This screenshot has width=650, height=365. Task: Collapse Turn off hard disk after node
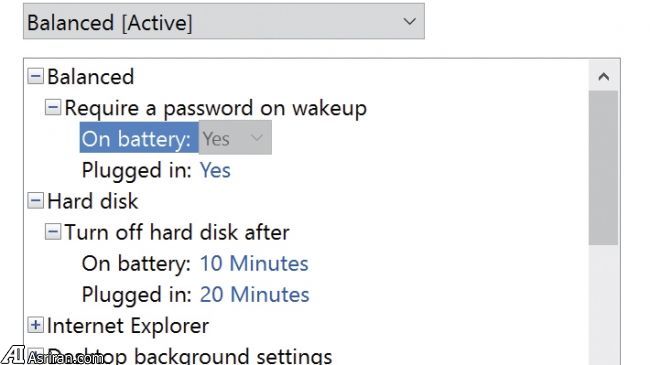[x=53, y=232]
